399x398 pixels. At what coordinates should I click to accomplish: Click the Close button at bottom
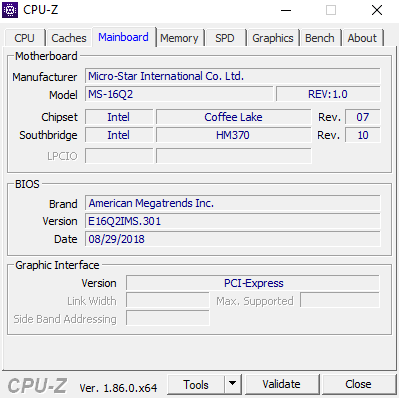(358, 384)
